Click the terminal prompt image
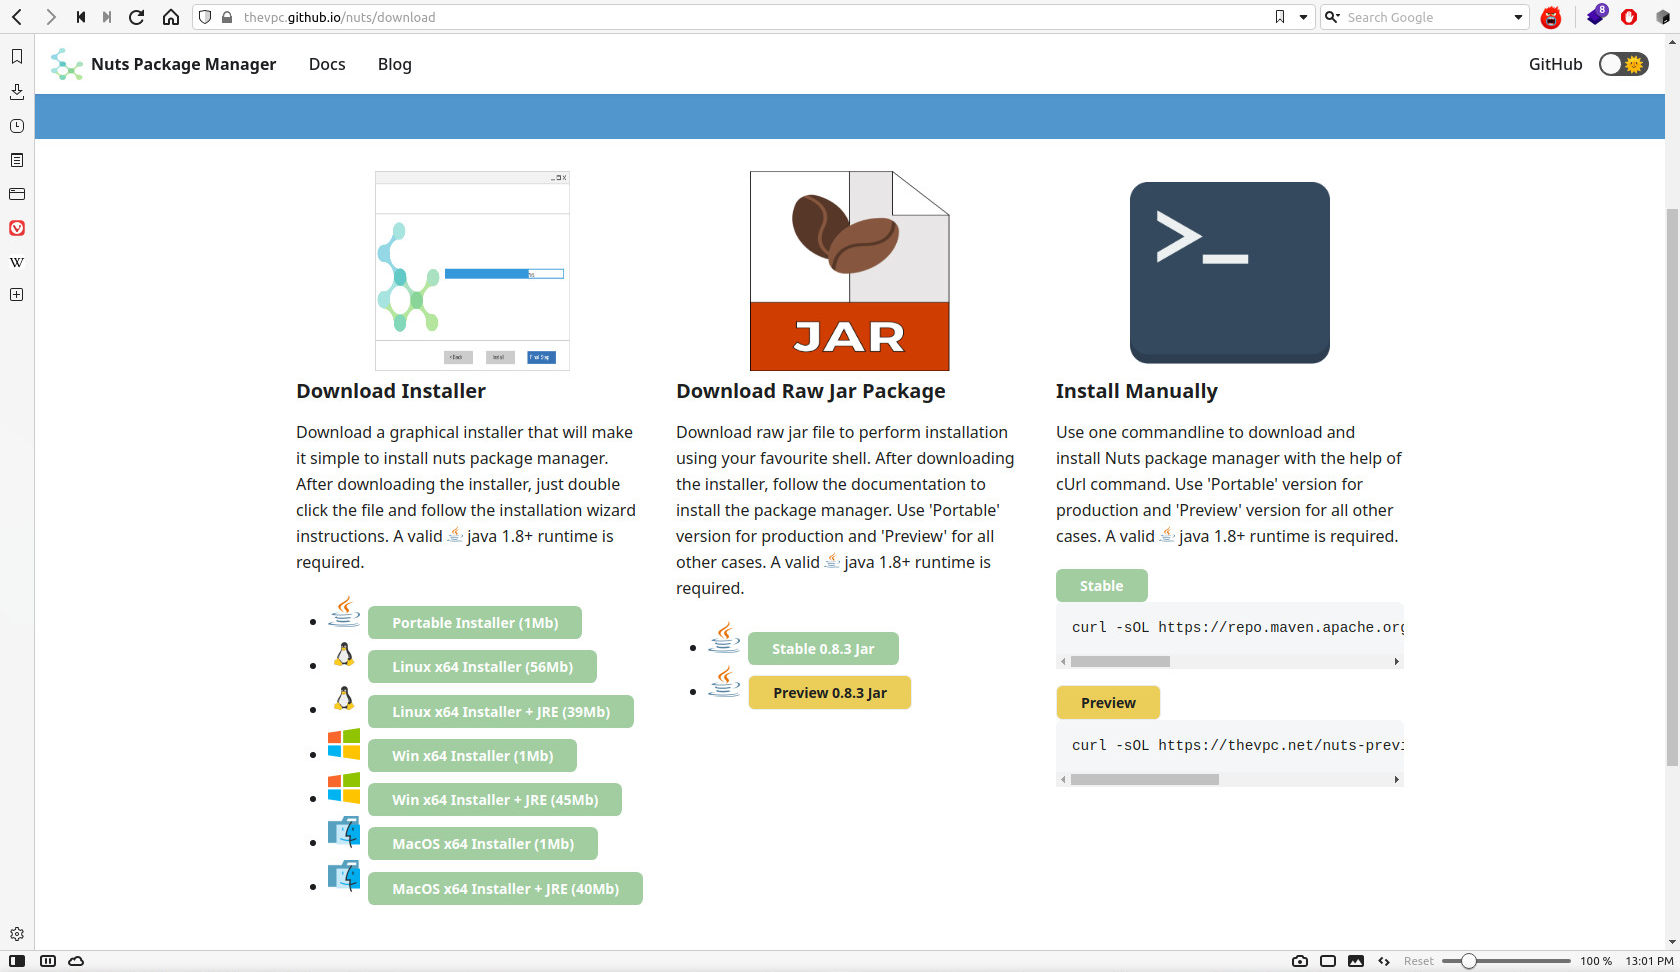 click(x=1230, y=272)
